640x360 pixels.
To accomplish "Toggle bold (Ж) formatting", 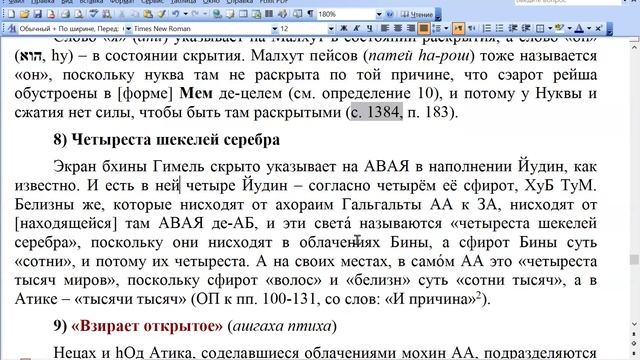I will click(344, 29).
